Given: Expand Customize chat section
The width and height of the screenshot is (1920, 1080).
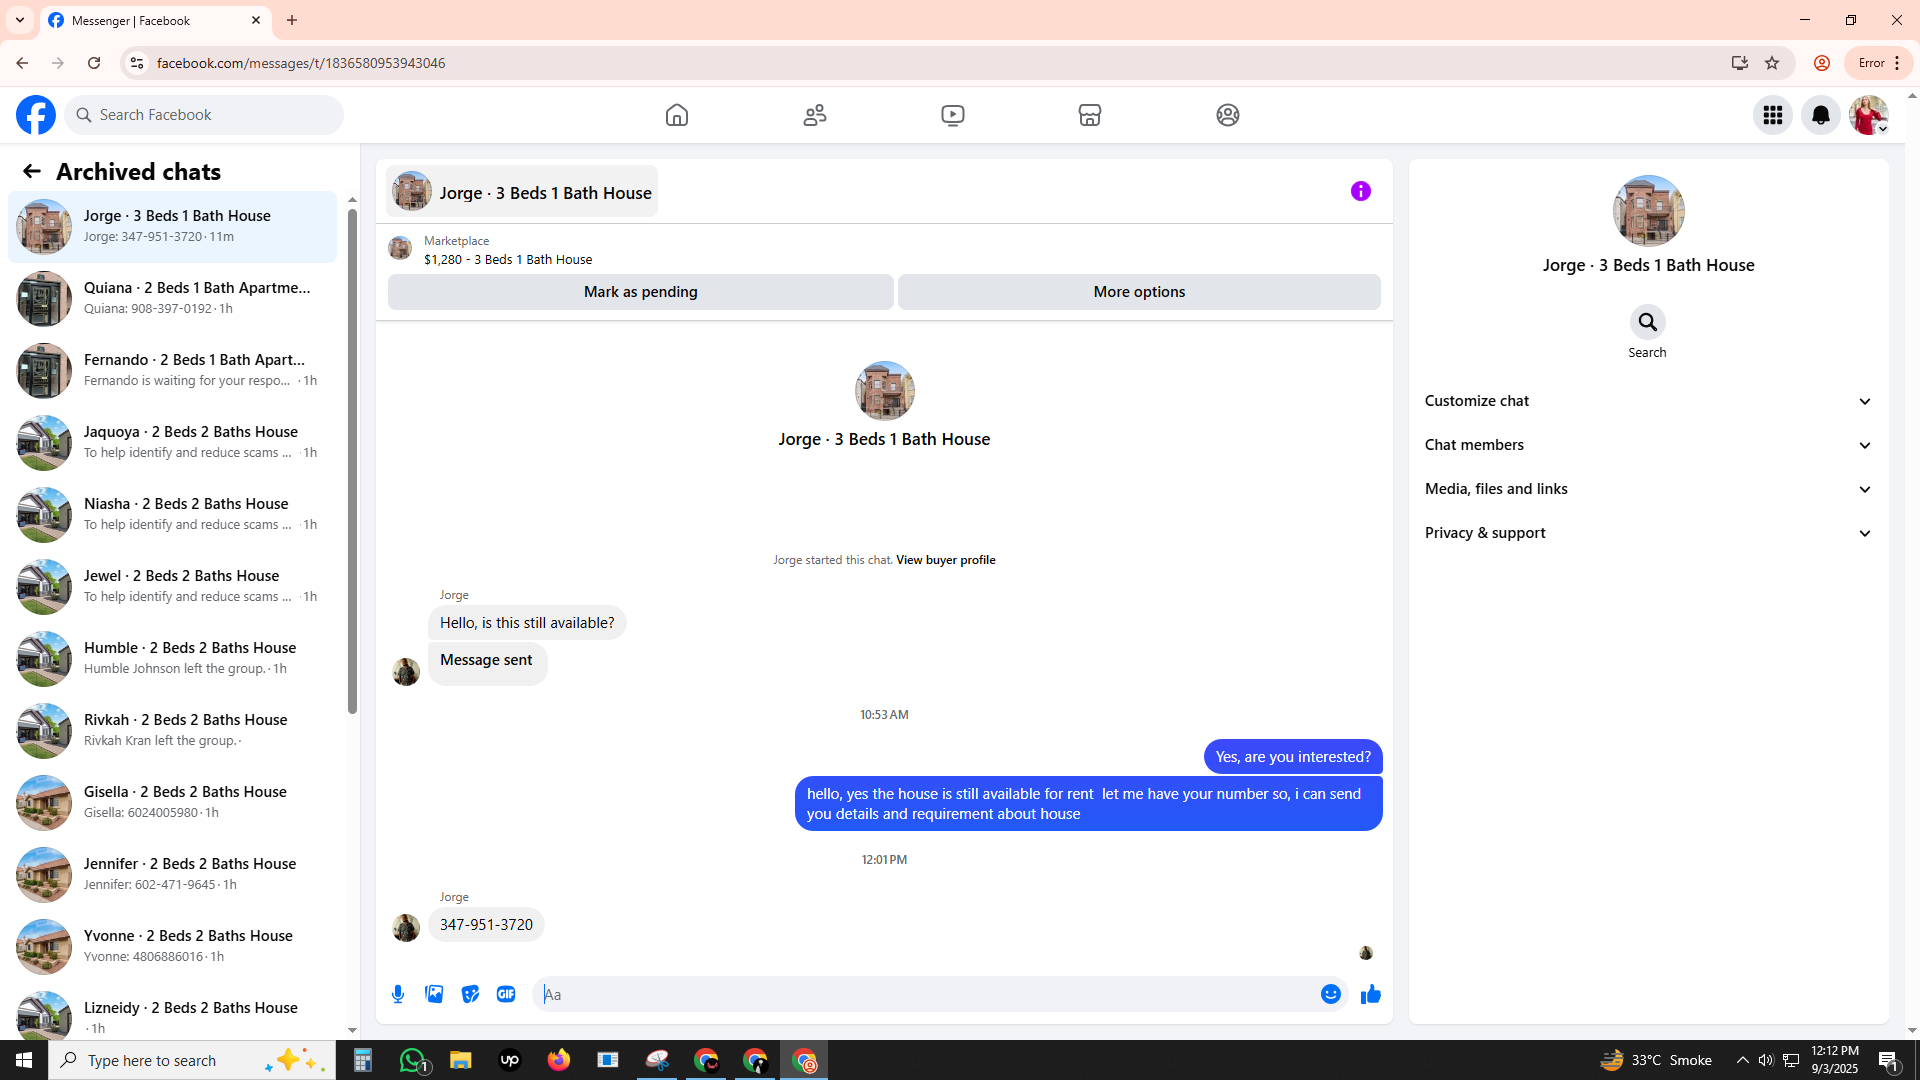Looking at the screenshot, I should click(1648, 401).
